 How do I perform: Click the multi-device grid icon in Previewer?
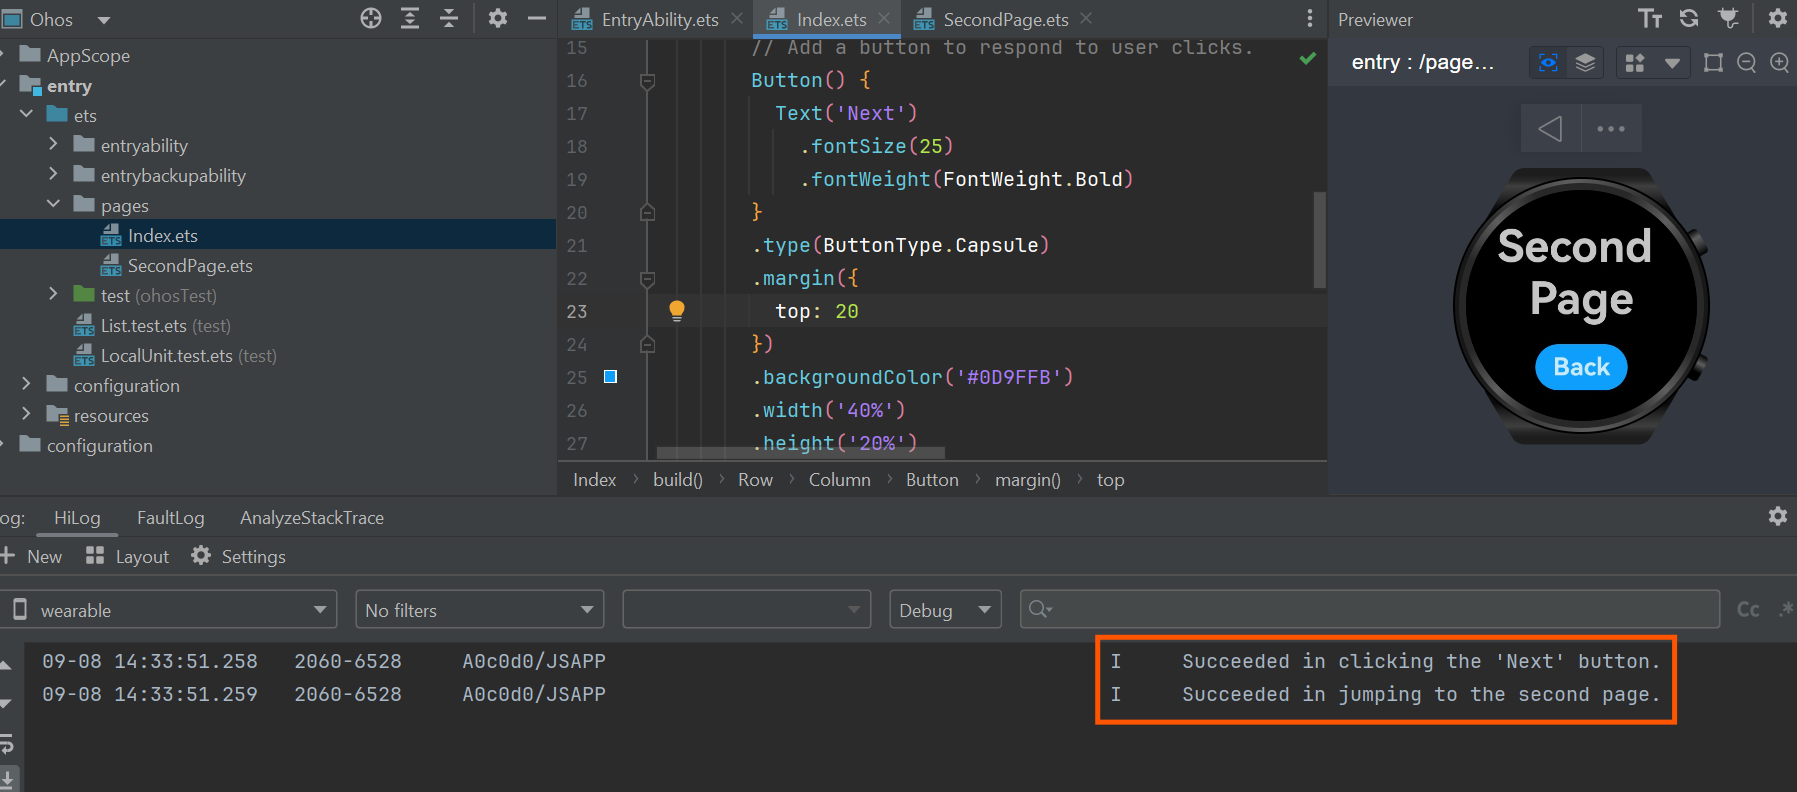1635,63
